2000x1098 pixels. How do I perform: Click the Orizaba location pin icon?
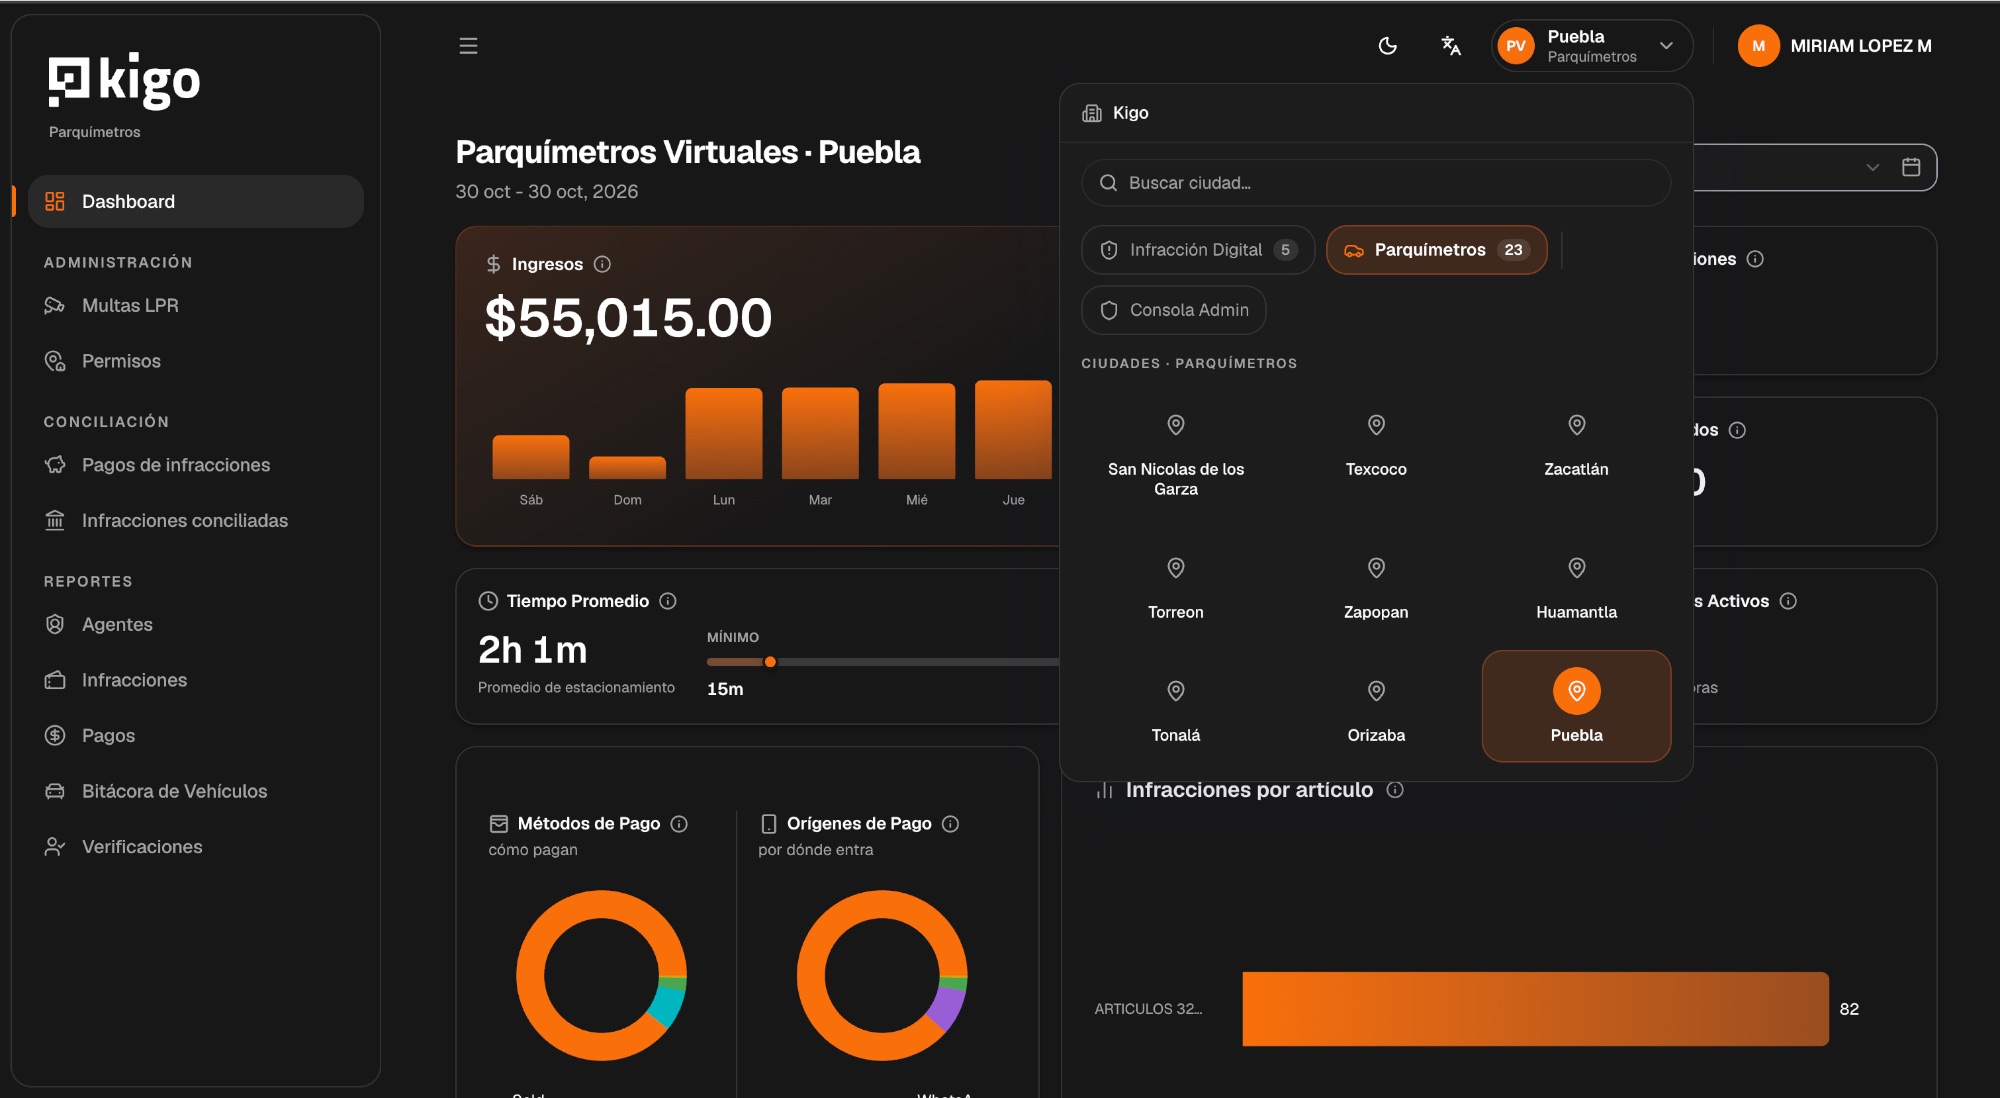[x=1376, y=691]
